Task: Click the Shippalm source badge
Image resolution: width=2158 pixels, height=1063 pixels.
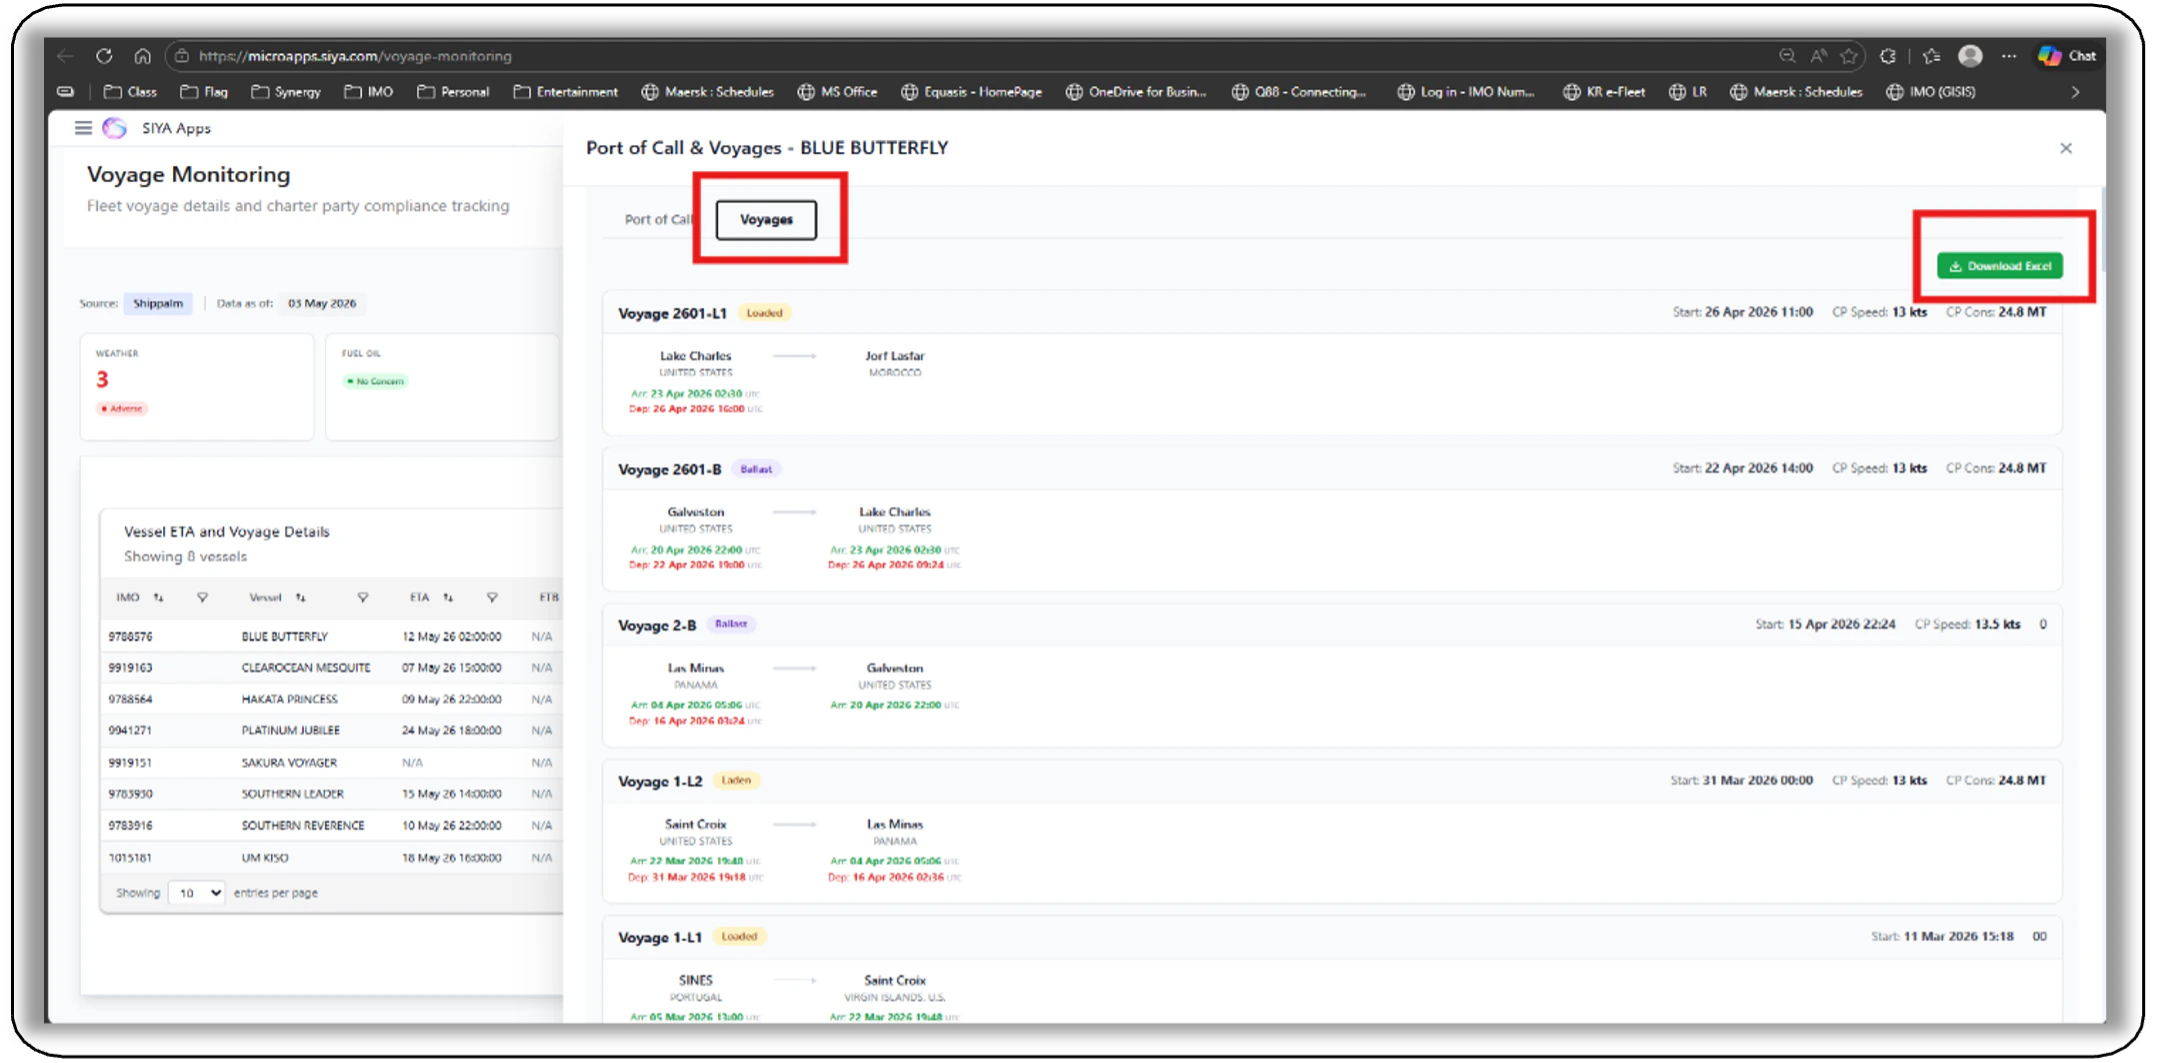Action: point(158,303)
